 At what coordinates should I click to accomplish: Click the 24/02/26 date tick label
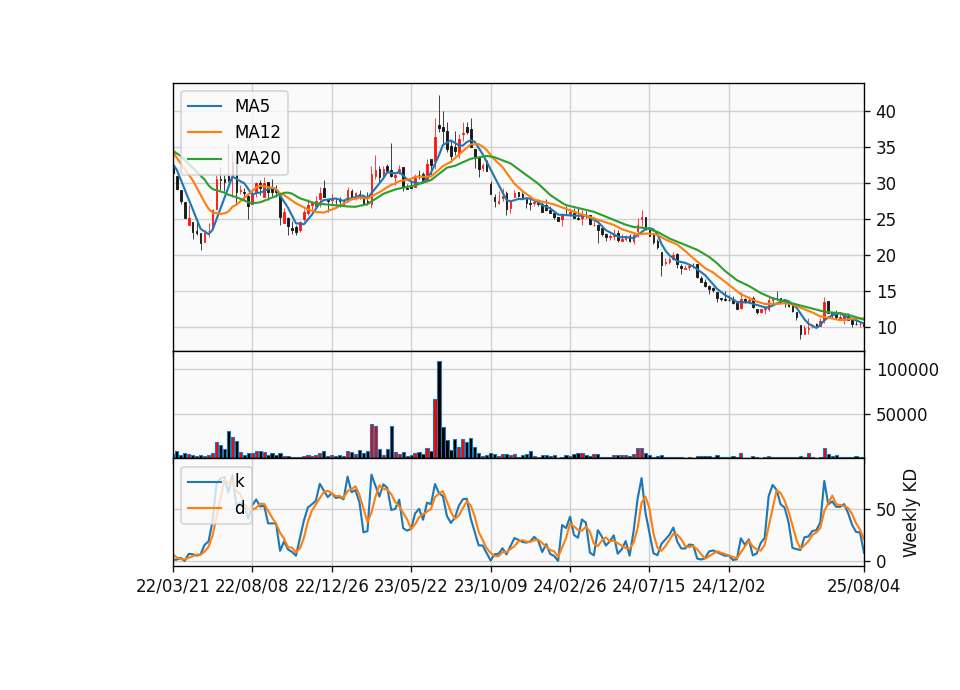click(569, 586)
